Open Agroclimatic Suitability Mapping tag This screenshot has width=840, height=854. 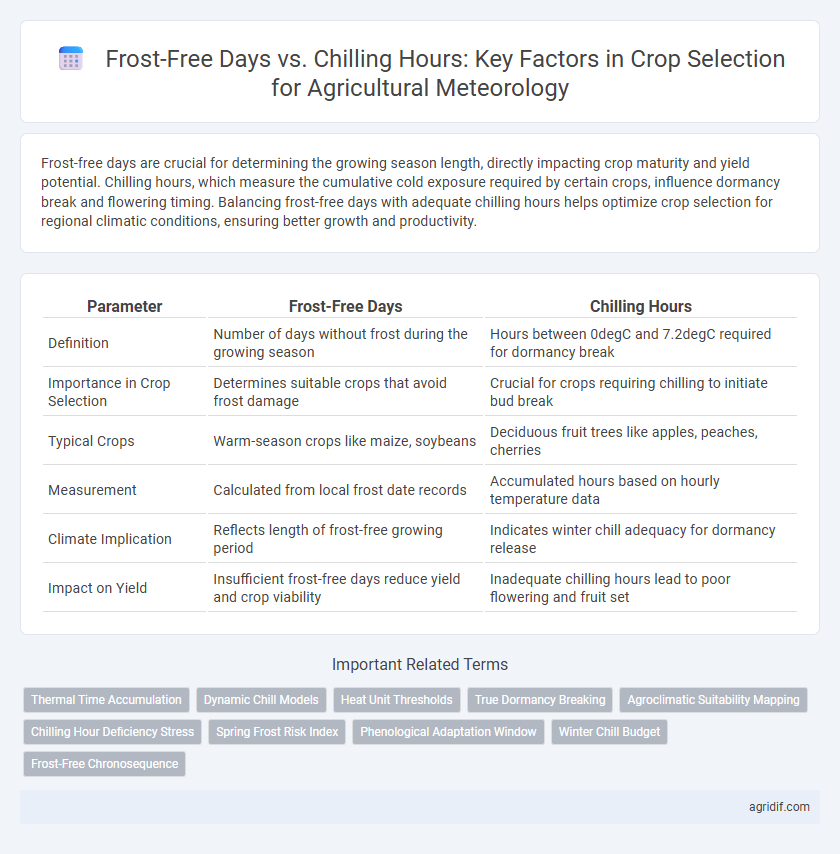[x=713, y=700]
